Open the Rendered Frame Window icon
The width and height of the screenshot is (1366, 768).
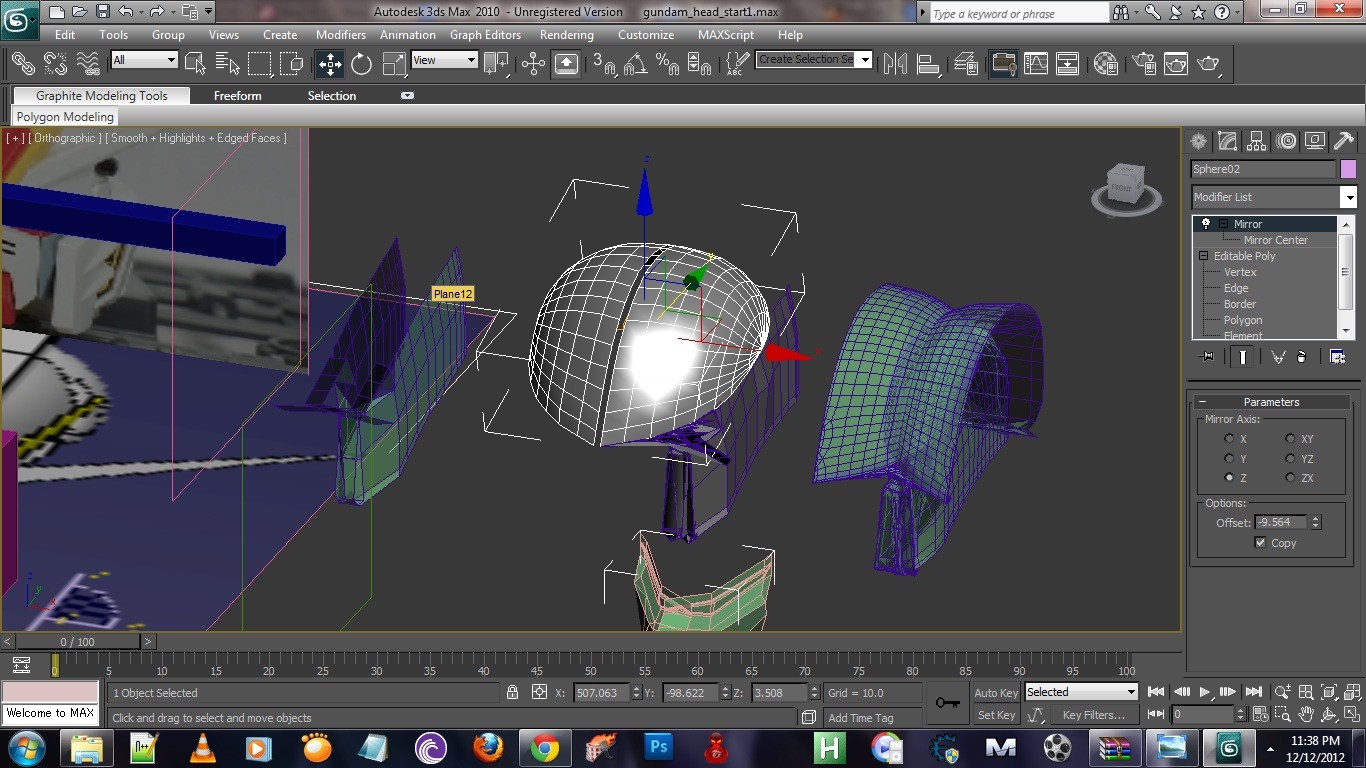tap(1175, 64)
